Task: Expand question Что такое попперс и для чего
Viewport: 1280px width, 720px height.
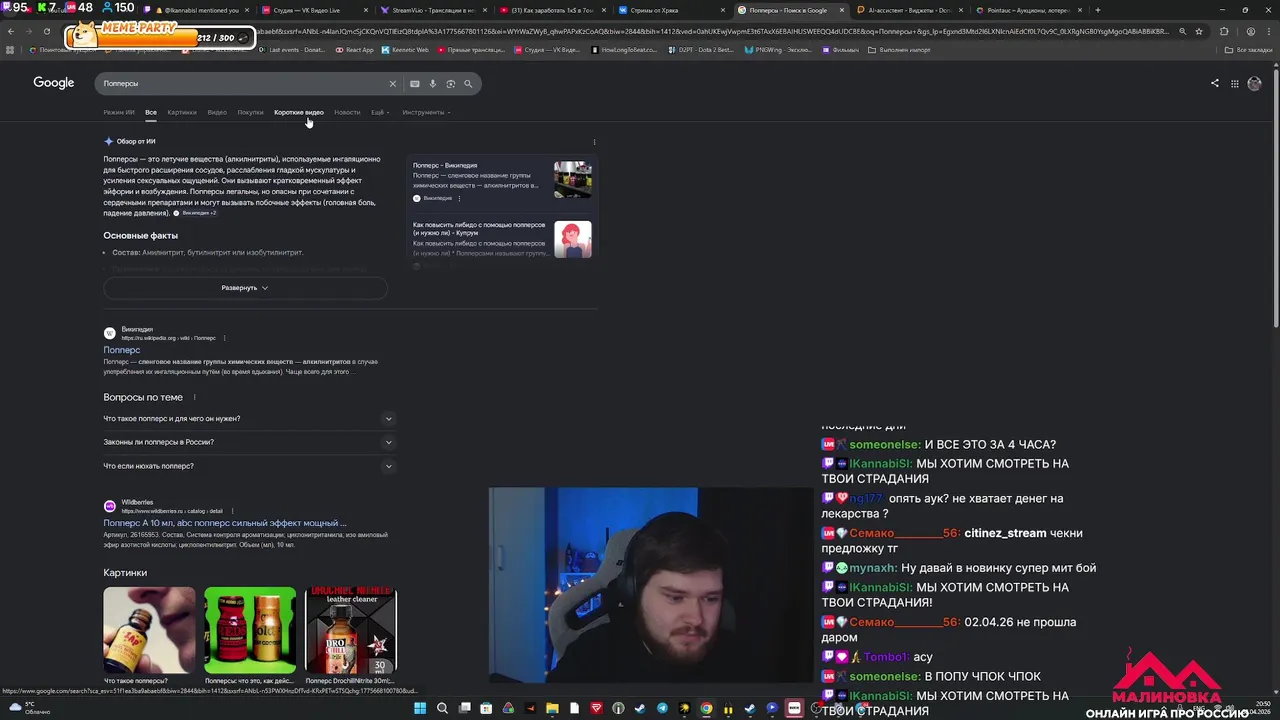Action: 249,419
